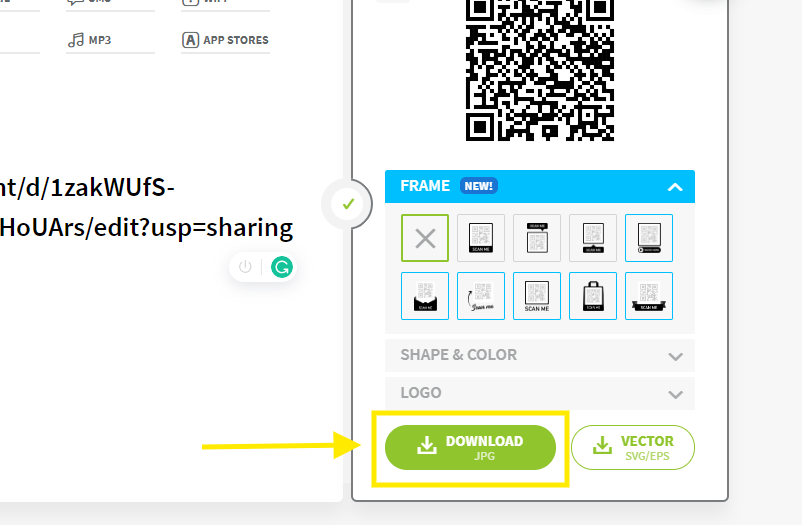Switch to the MP3 tab
The image size is (802, 525).
110,40
